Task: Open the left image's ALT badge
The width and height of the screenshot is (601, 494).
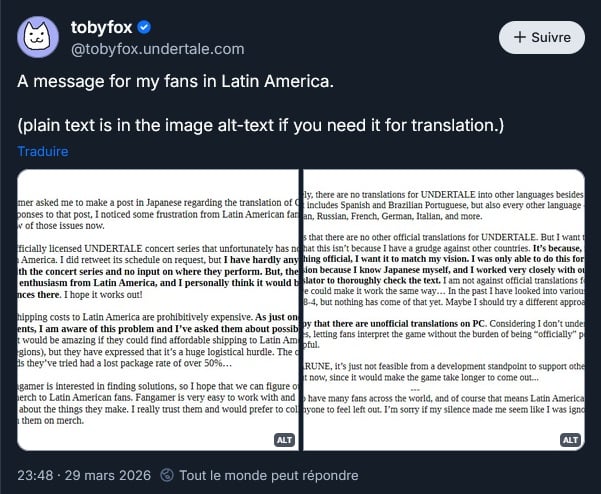Action: (x=285, y=439)
